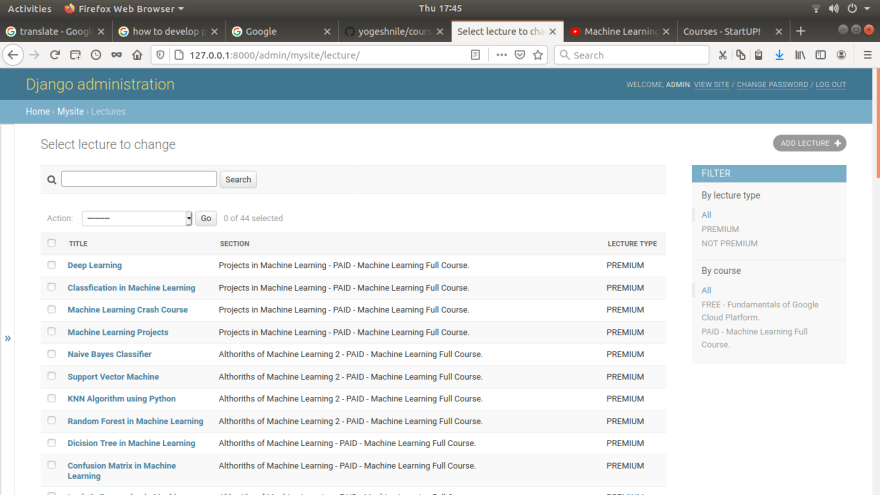Open the Library bookmarks icon

tap(800, 55)
